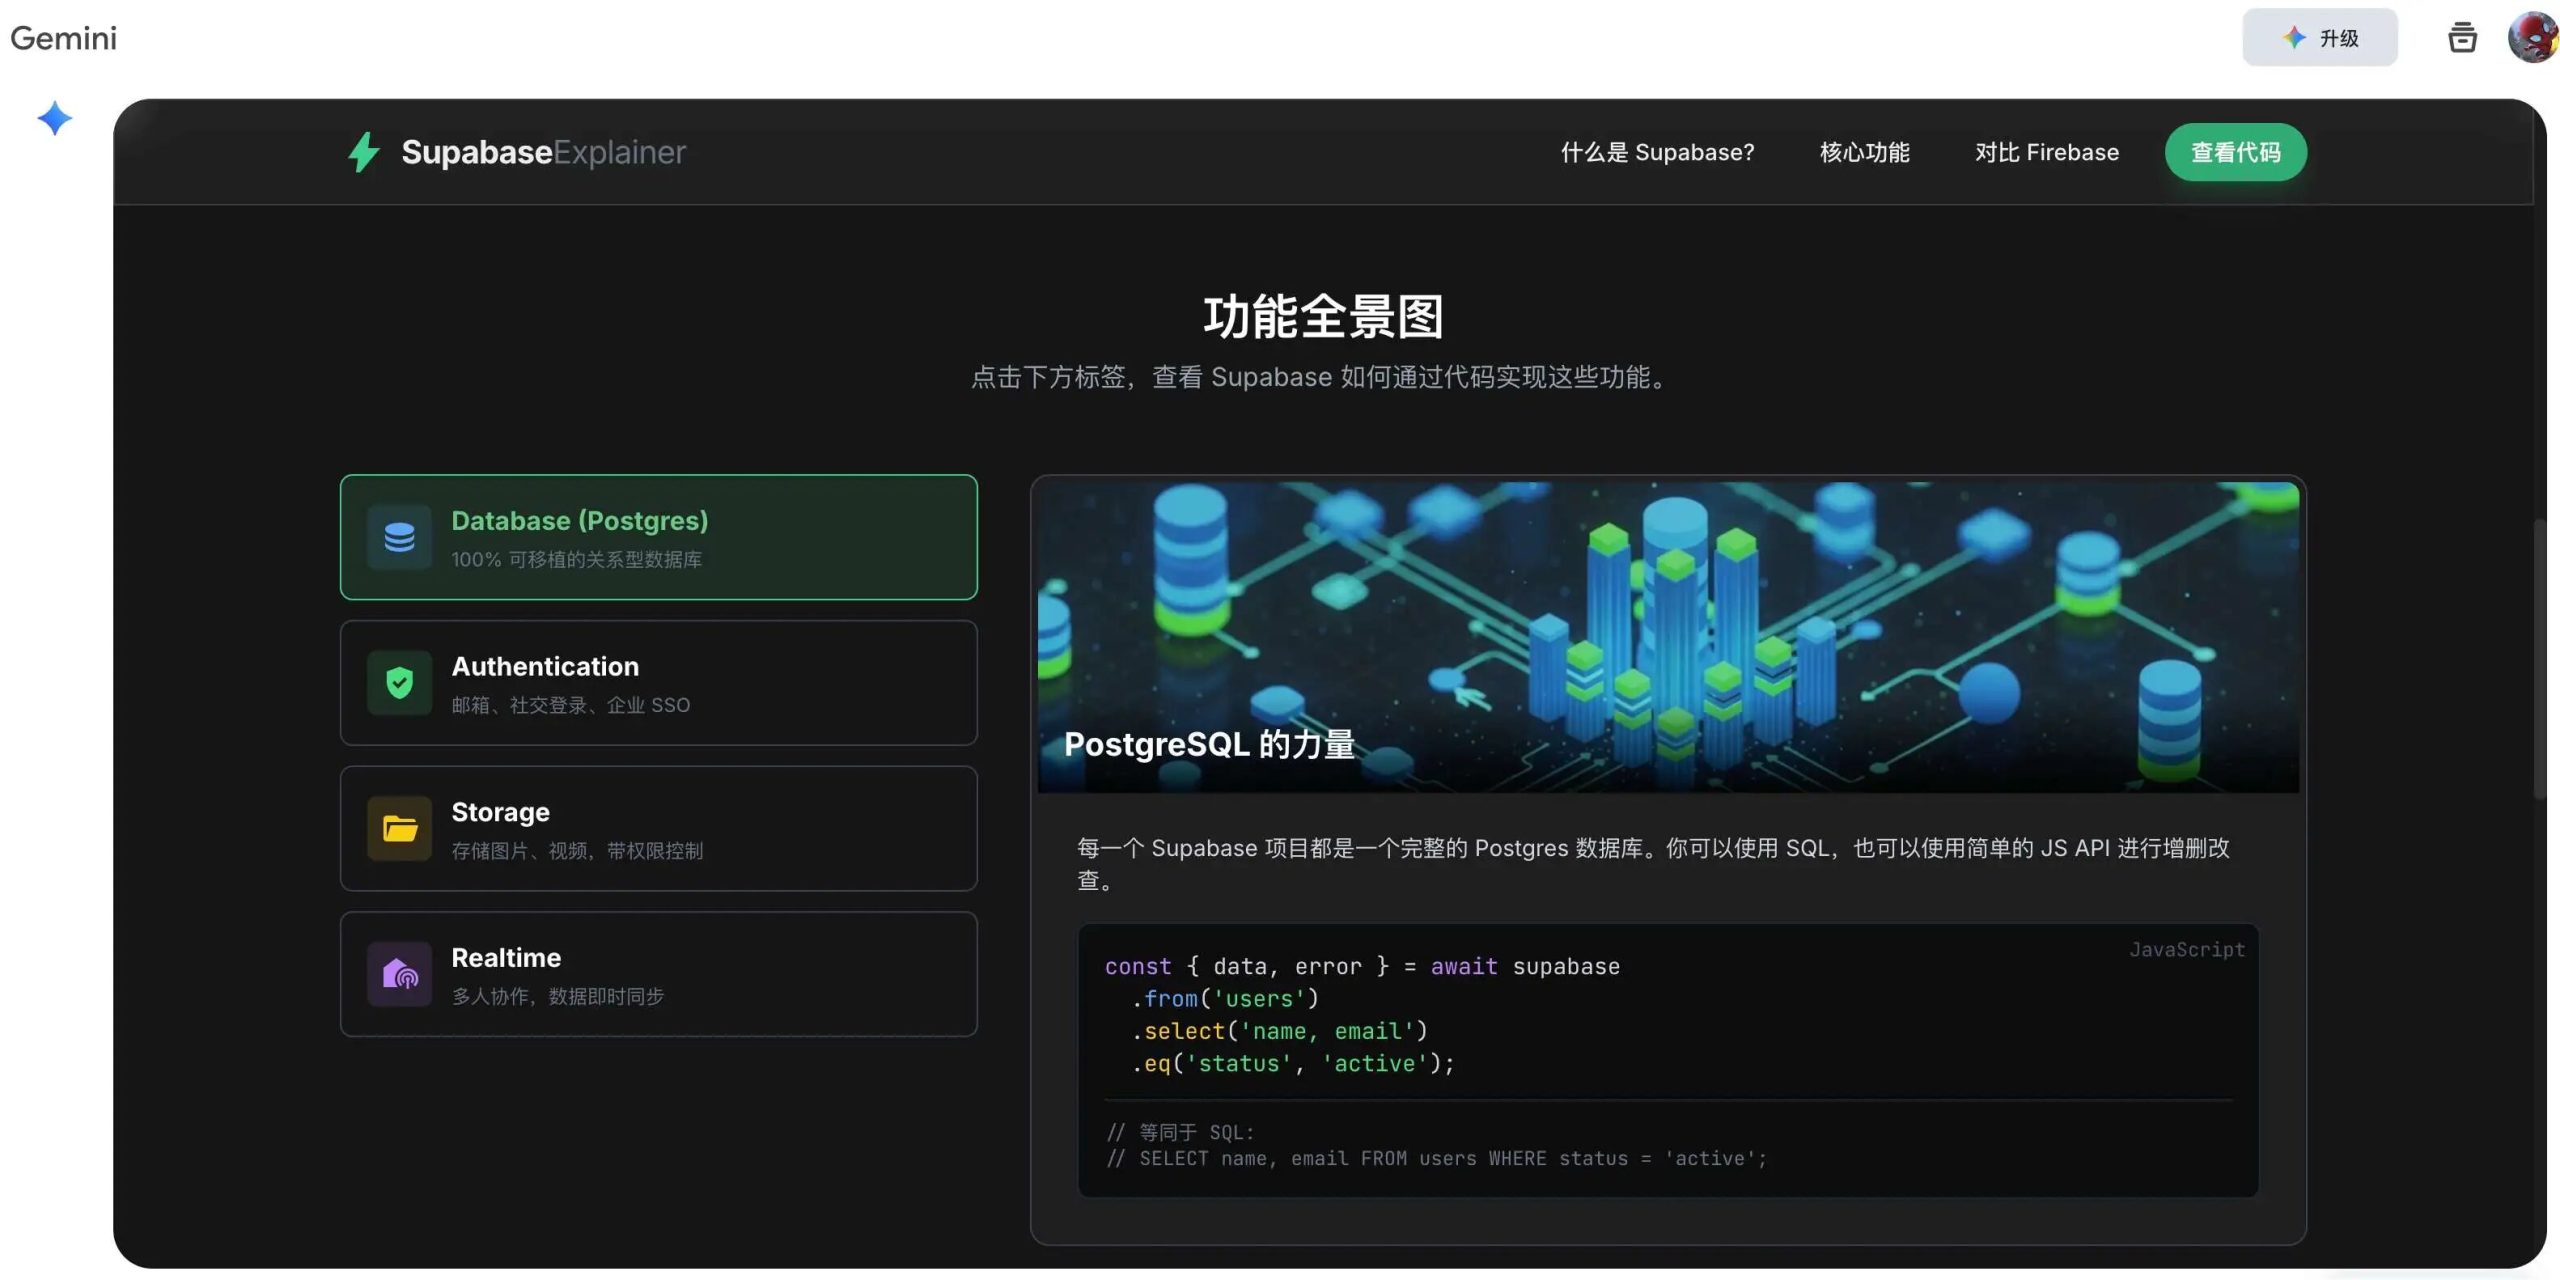Open the 核心功能 navigation menu item
The image size is (2560, 1280).
tap(1864, 152)
